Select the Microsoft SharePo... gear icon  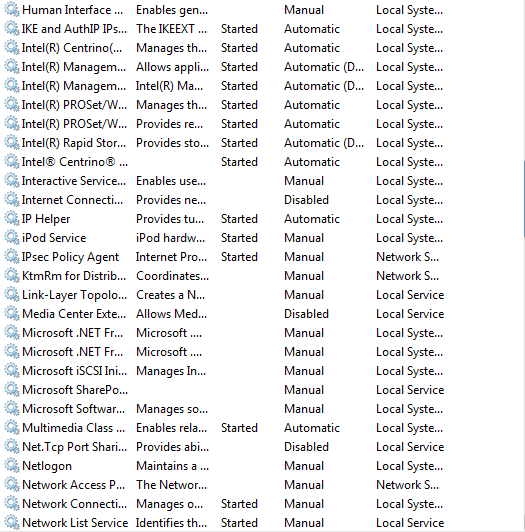[12, 389]
